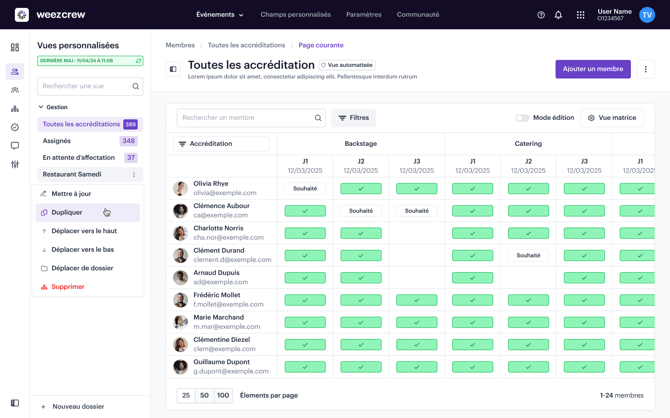Toggle Olivia Rhye Backstage J2 checked cell

coord(361,188)
